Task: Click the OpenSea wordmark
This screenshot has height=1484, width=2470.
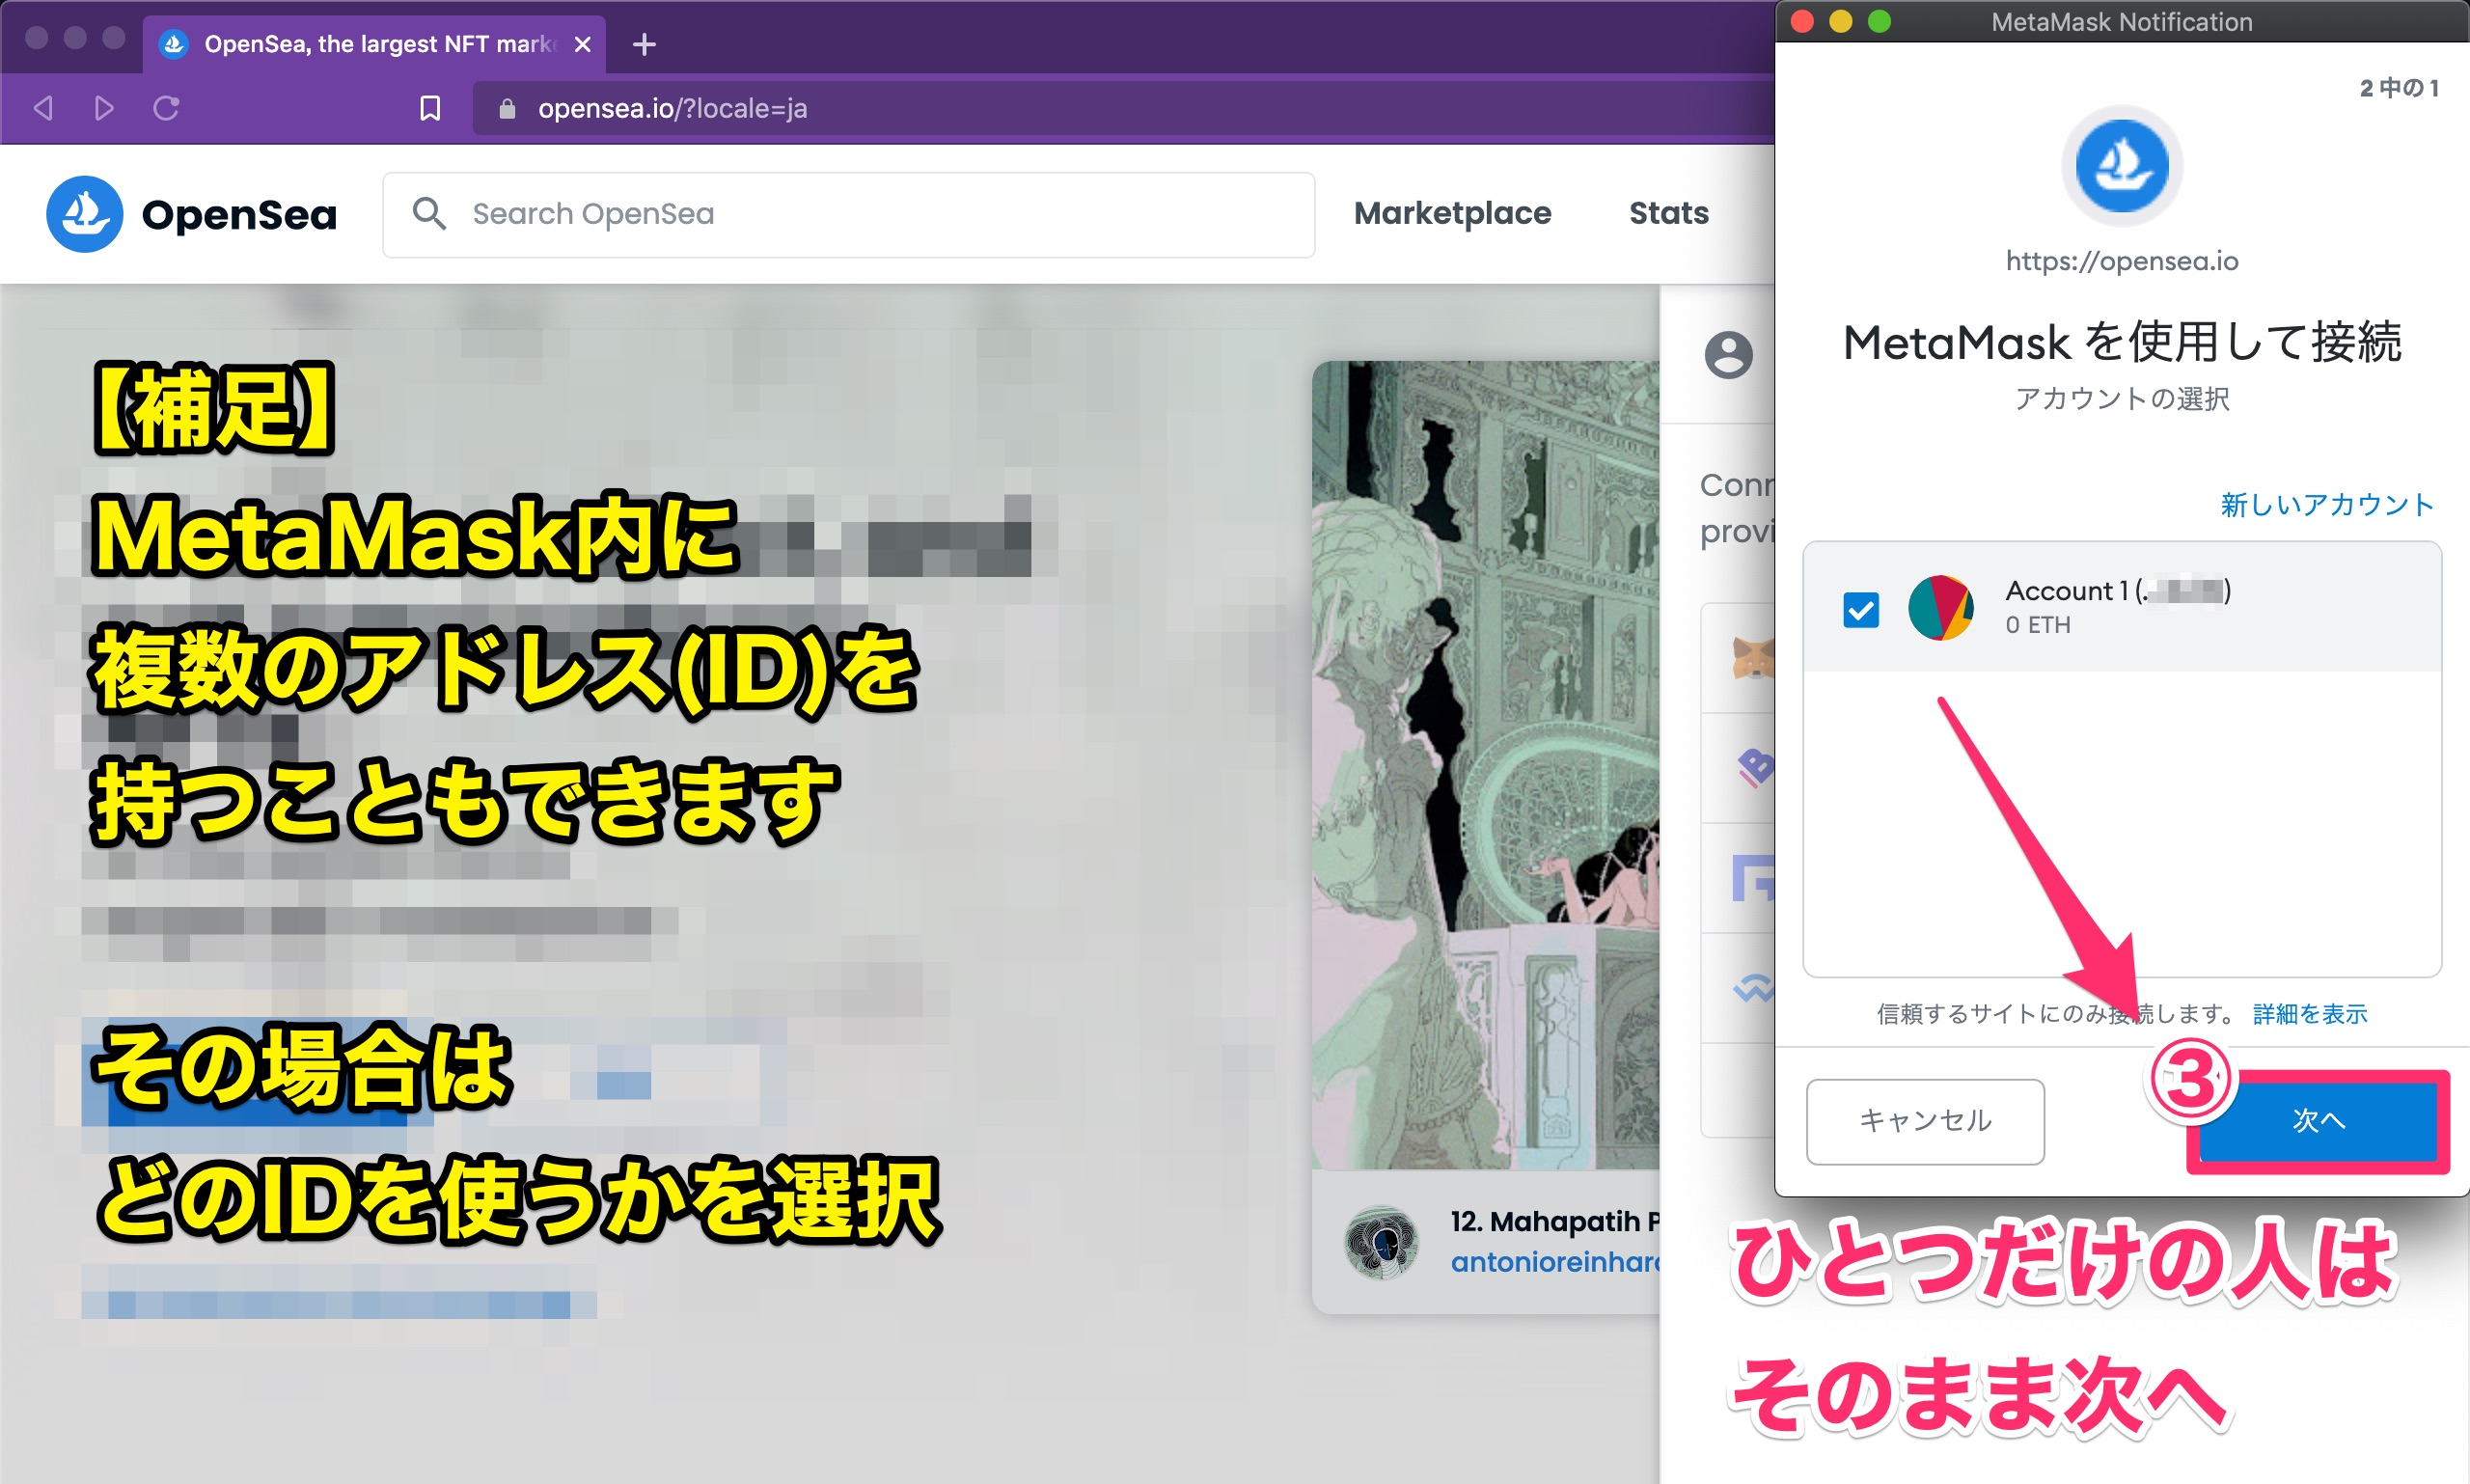Action: point(239,214)
